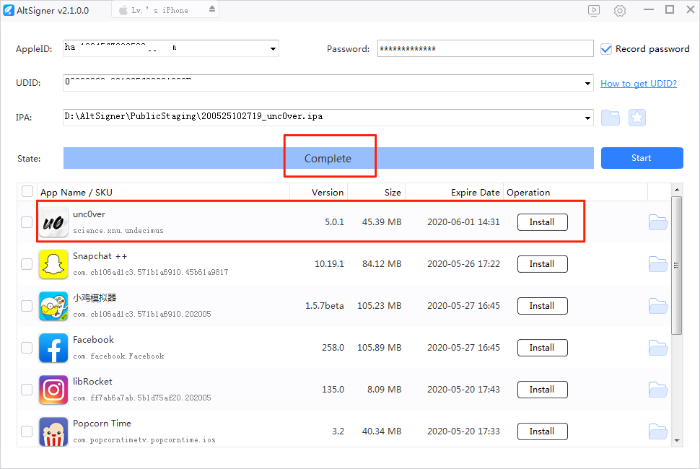Open the settings gear icon
This screenshot has width=700, height=469.
coord(620,10)
